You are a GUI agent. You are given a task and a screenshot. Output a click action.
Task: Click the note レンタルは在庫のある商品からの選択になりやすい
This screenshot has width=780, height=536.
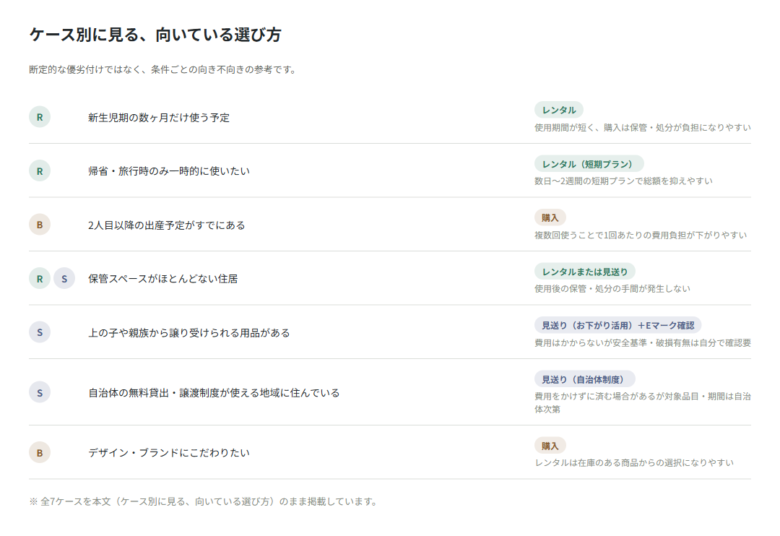634,463
